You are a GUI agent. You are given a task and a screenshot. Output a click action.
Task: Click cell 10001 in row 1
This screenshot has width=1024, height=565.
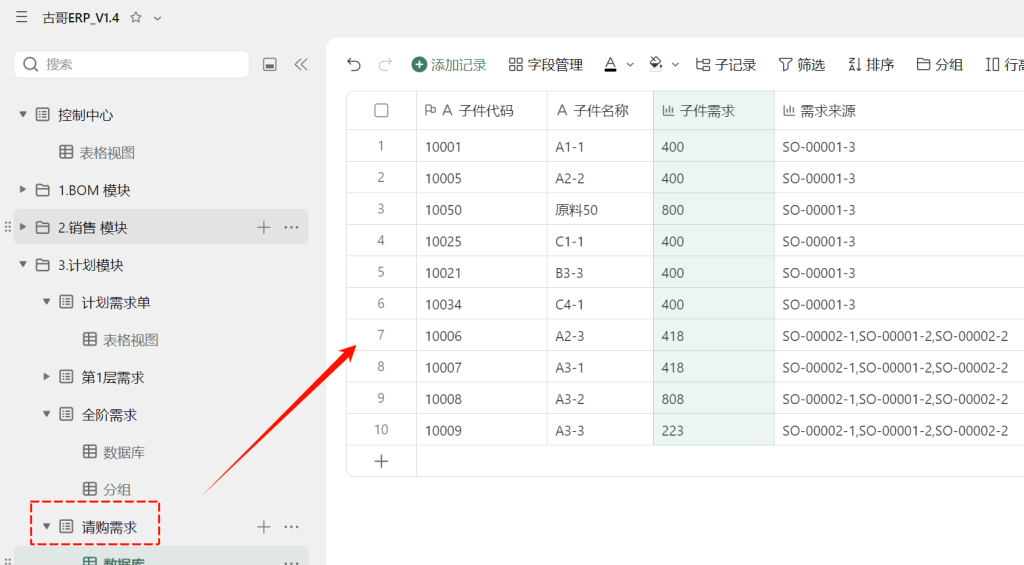pyautogui.click(x=482, y=146)
